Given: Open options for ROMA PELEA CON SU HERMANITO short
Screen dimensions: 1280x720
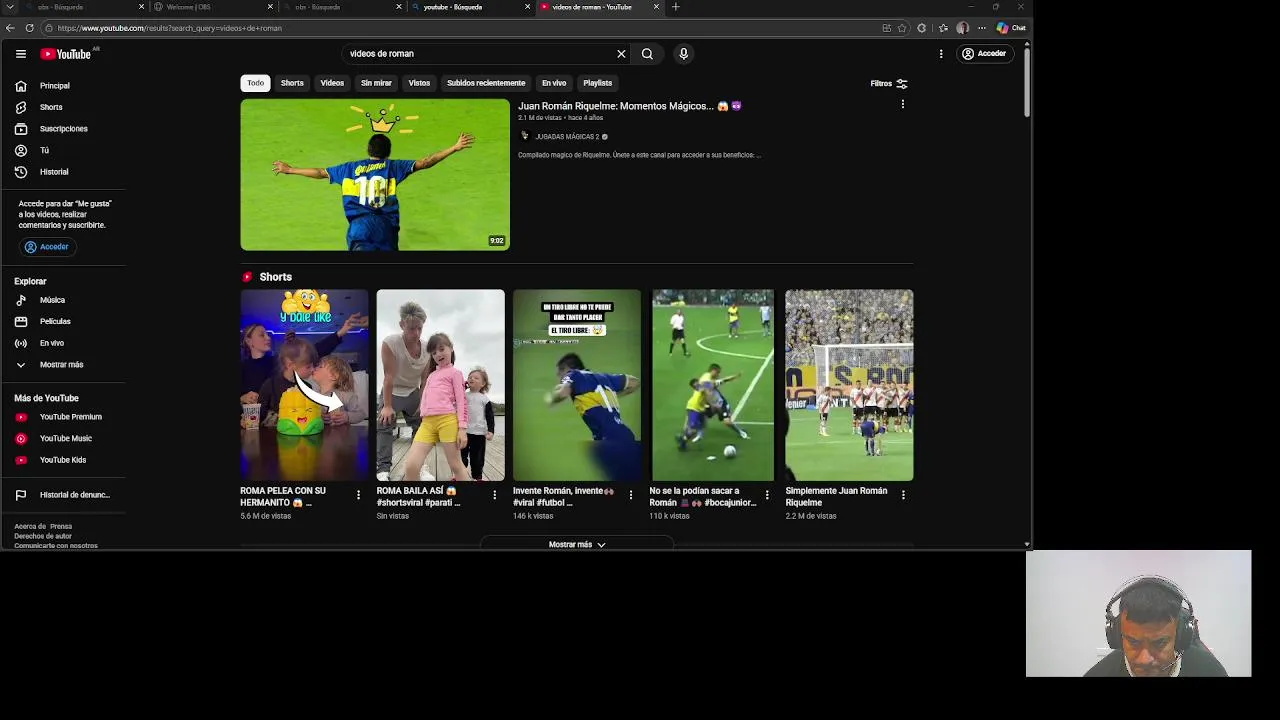Looking at the screenshot, I should (x=358, y=495).
